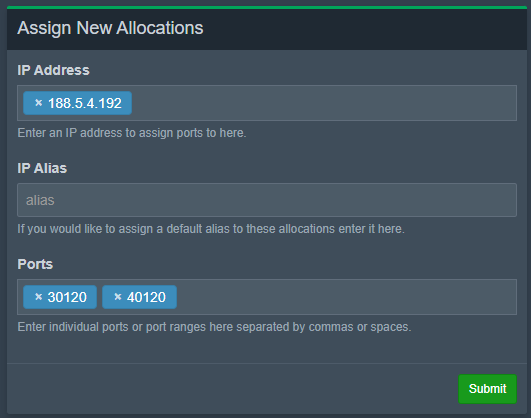531x418 pixels.
Task: Select the 40120 port tag label
Action: tap(146, 297)
